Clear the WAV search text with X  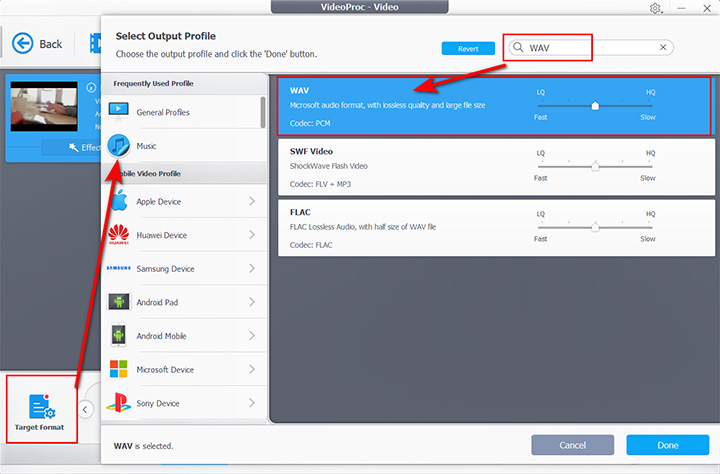(x=663, y=47)
